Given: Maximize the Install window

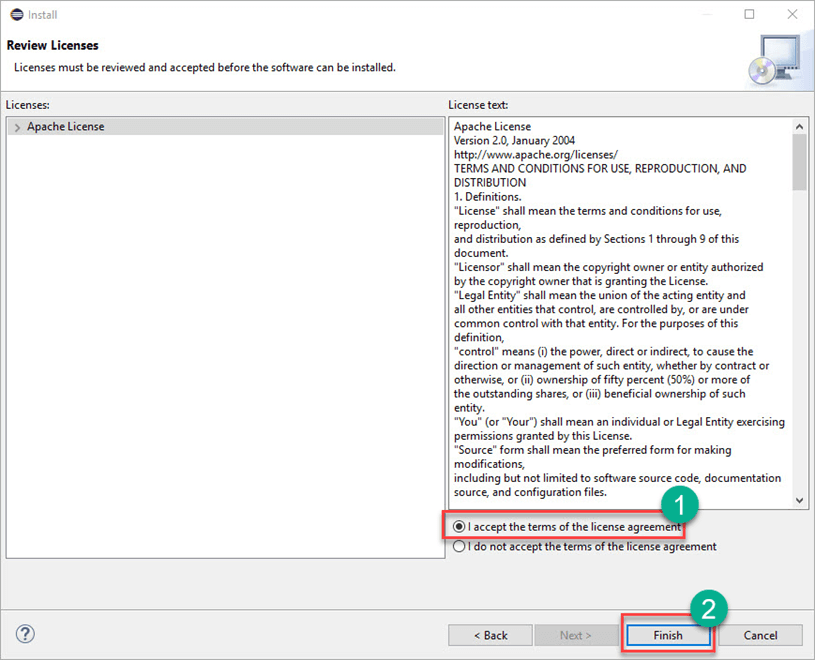Looking at the screenshot, I should click(750, 15).
